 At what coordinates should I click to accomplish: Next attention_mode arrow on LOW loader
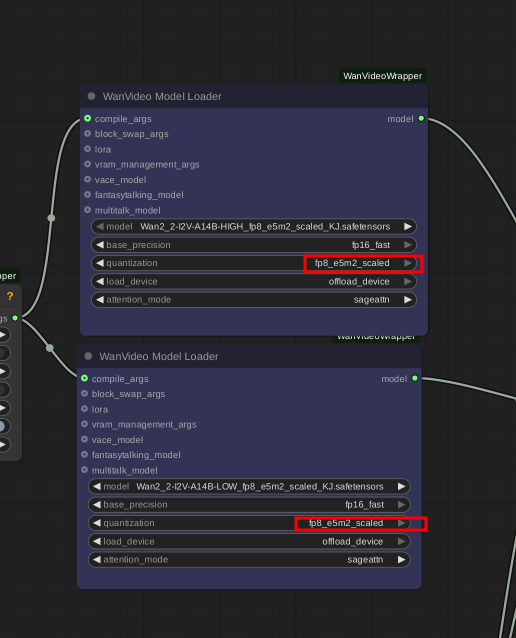tap(402, 560)
